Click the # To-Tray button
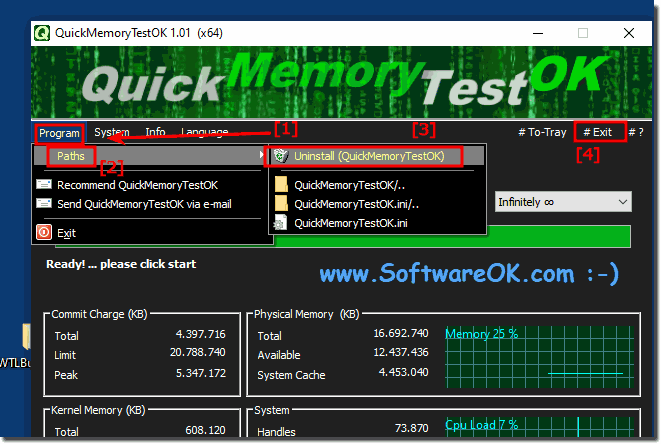661x444 pixels. tap(542, 132)
